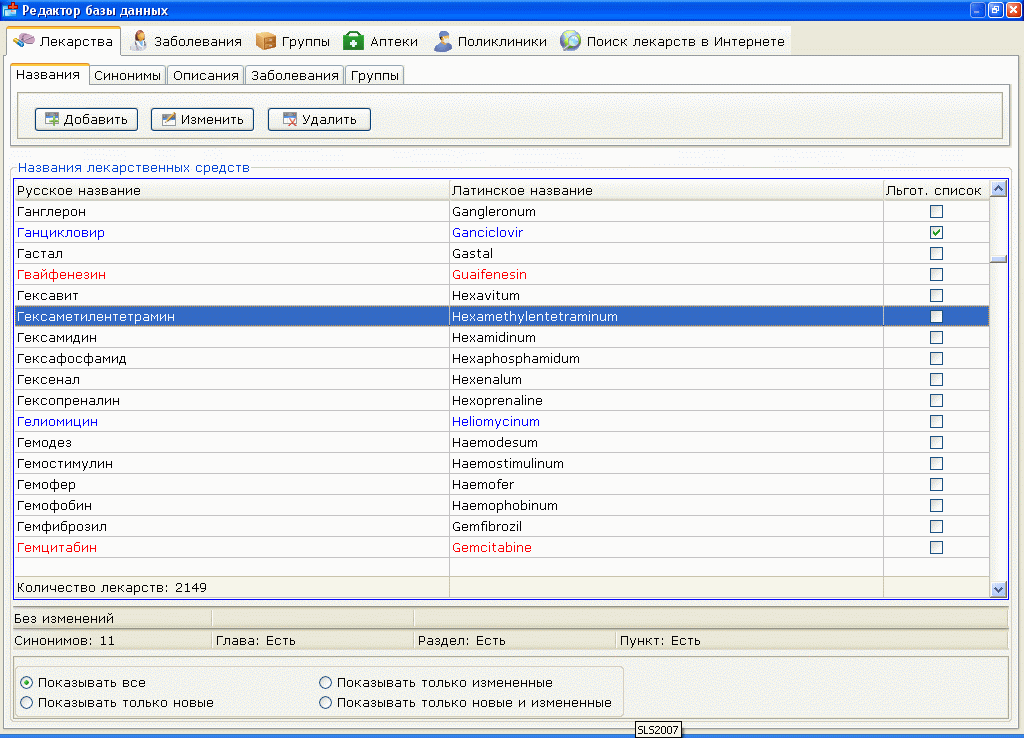Click the box icon on Группы tab

tap(266, 41)
